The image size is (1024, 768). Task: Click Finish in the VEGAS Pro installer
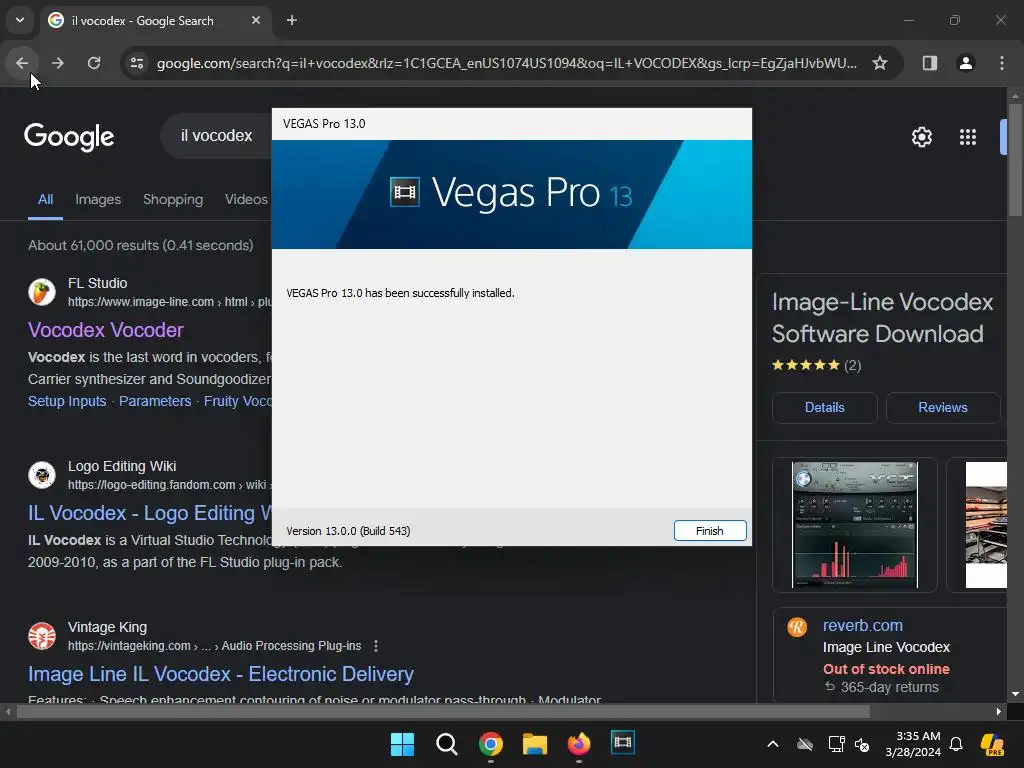[x=710, y=531]
